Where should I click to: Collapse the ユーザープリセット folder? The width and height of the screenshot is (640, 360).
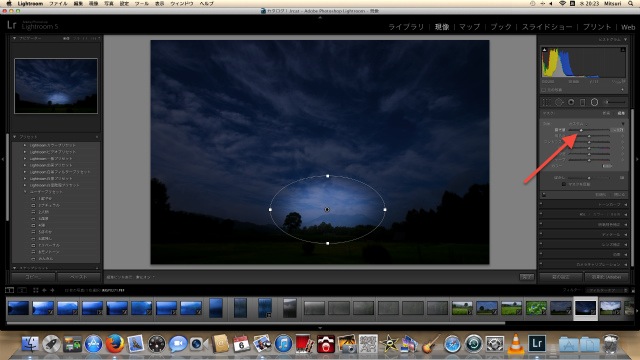25,191
